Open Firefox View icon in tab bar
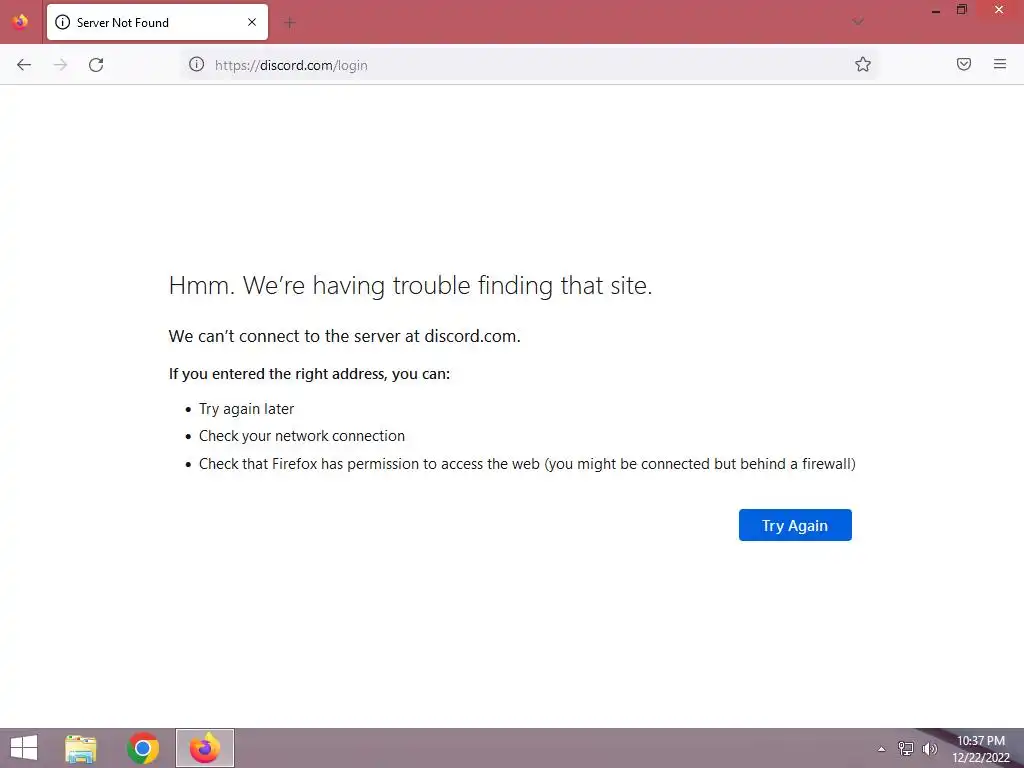The width and height of the screenshot is (1024, 768). tap(20, 22)
